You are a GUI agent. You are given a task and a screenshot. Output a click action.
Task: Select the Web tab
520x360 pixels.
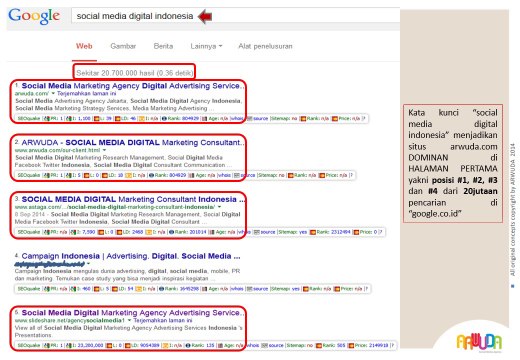coord(84,46)
